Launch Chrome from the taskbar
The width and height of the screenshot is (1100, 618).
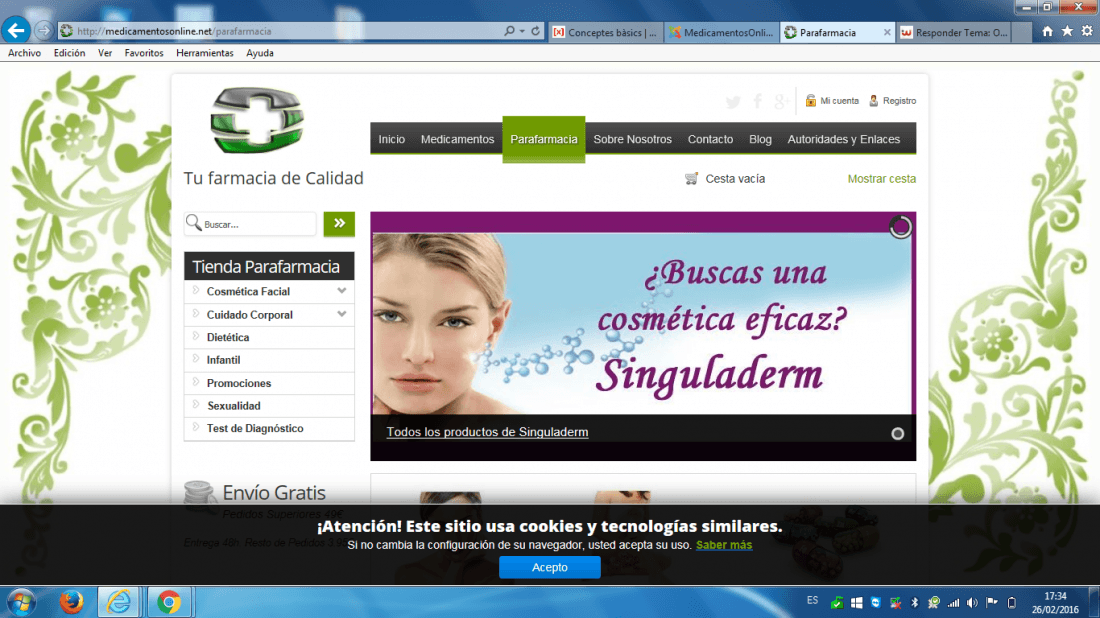pos(168,602)
